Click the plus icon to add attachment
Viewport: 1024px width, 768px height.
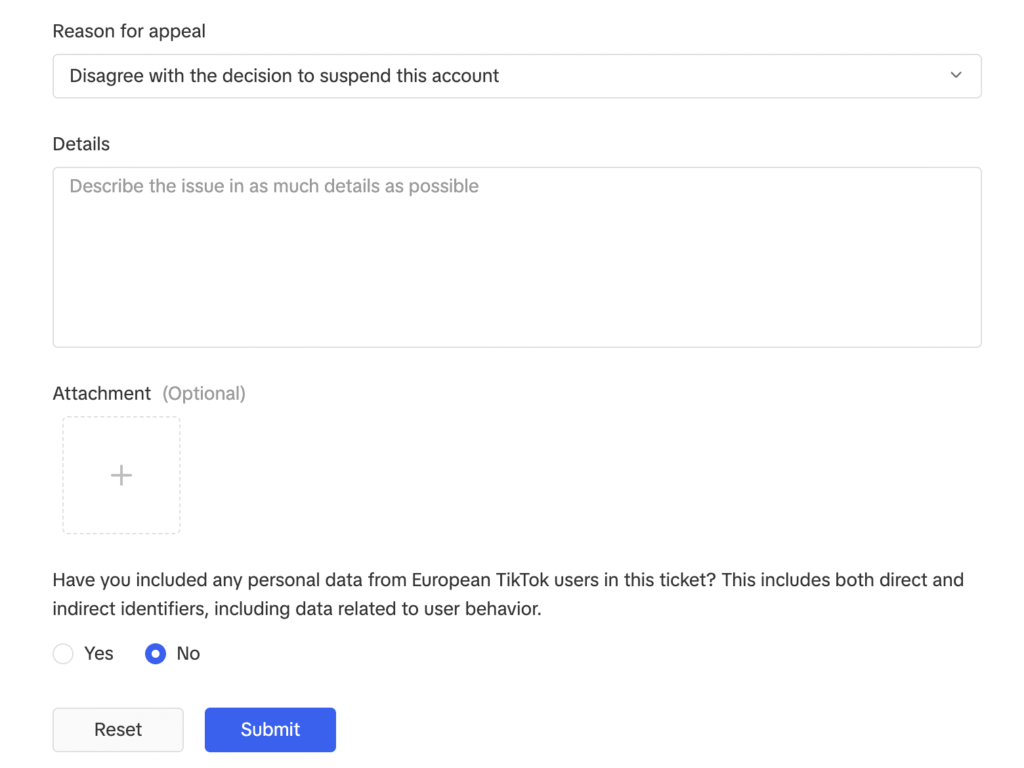[x=121, y=475]
